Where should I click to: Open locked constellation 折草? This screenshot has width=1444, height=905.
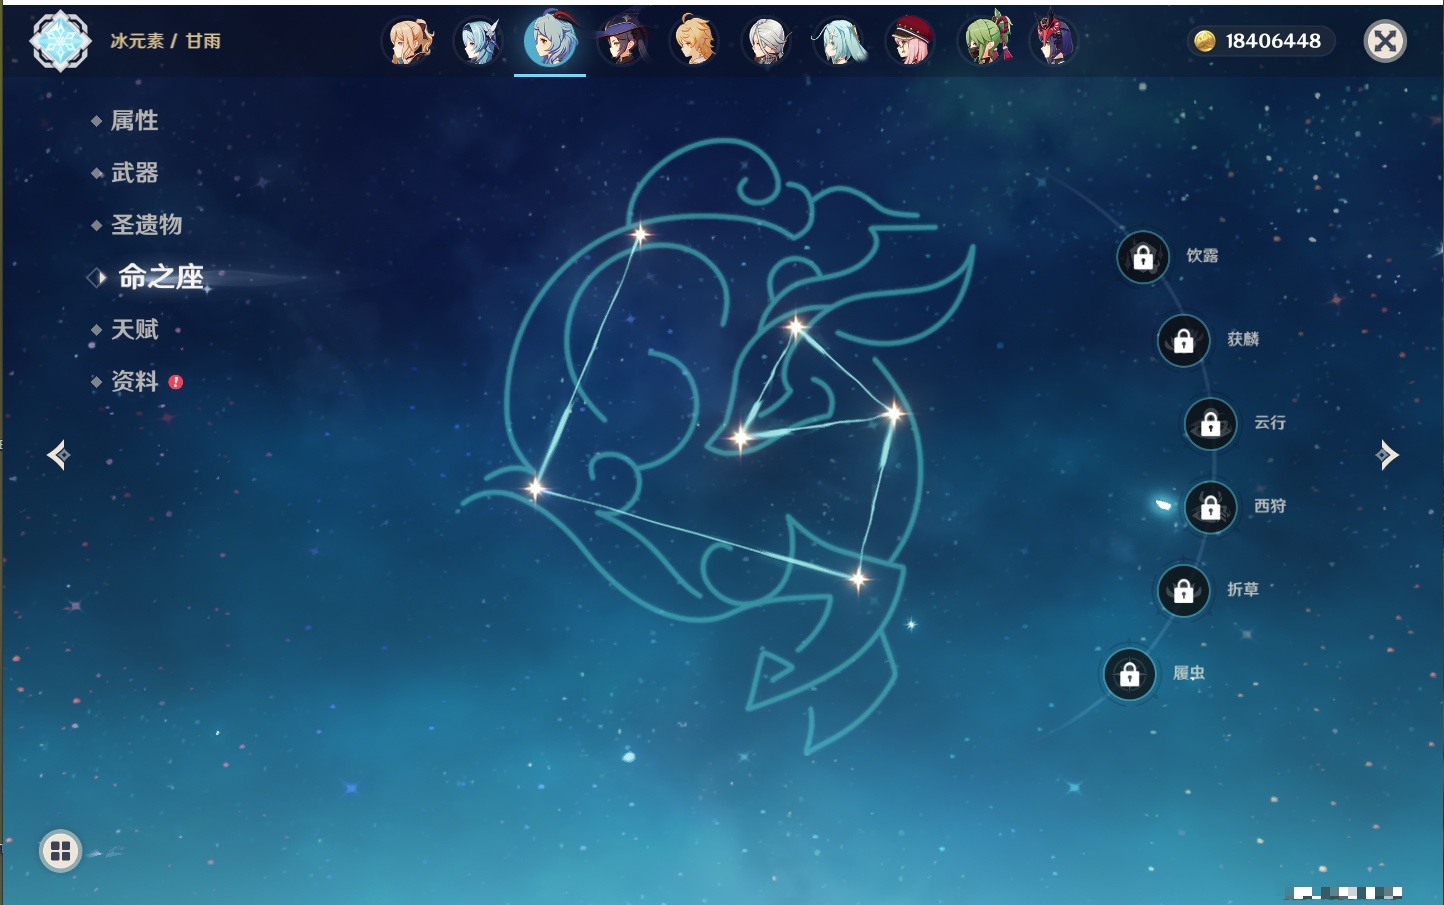point(1184,591)
